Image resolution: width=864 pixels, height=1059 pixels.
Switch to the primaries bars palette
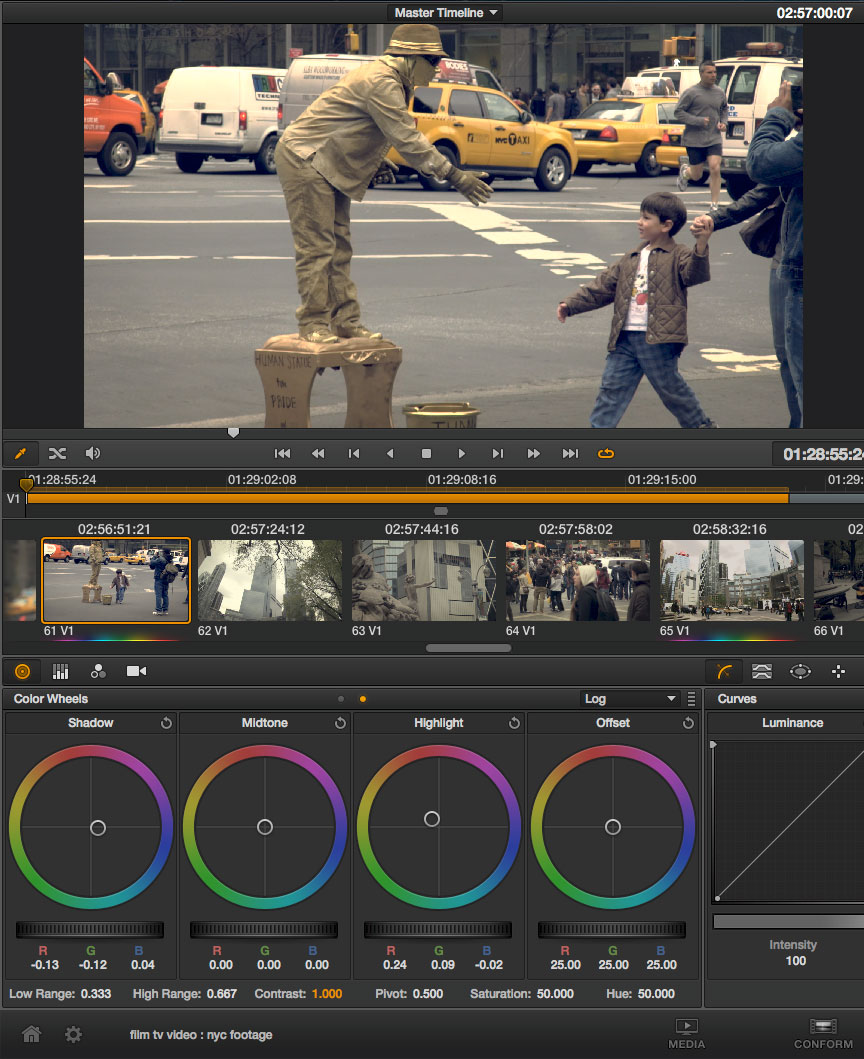point(60,672)
